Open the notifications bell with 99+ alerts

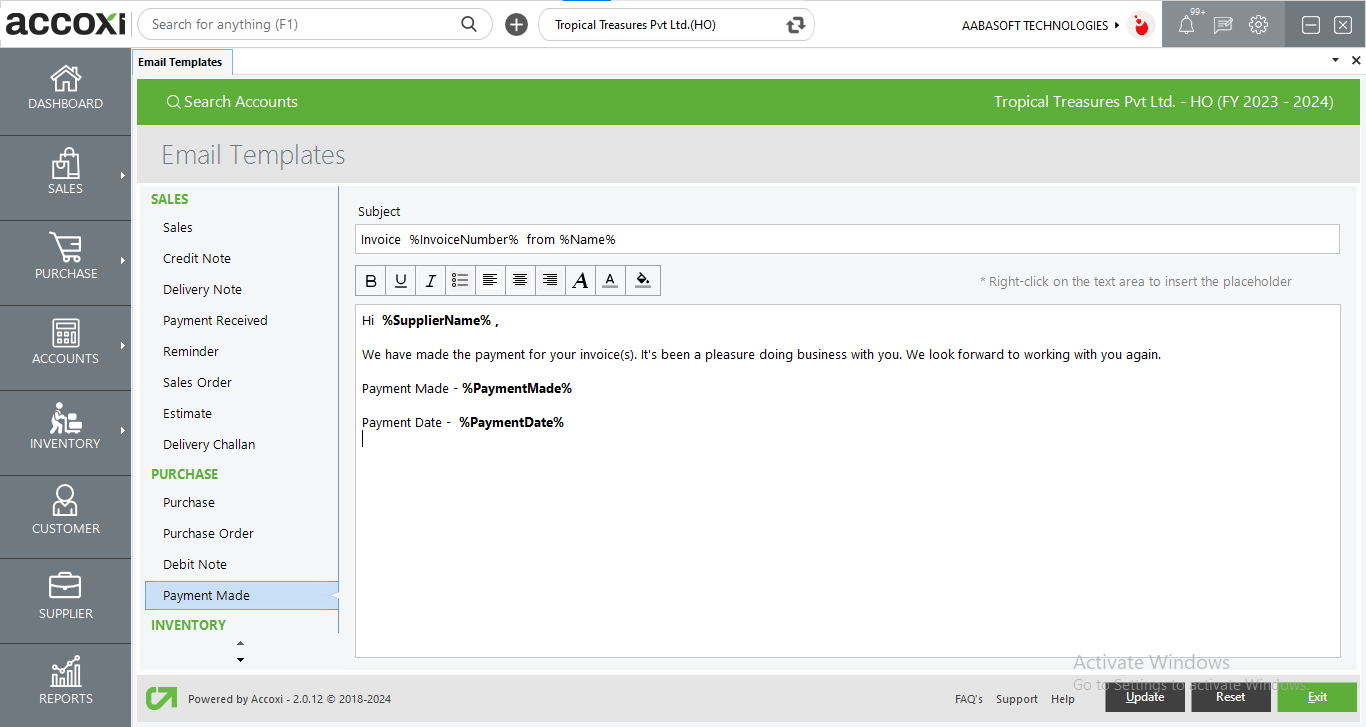click(x=1186, y=24)
